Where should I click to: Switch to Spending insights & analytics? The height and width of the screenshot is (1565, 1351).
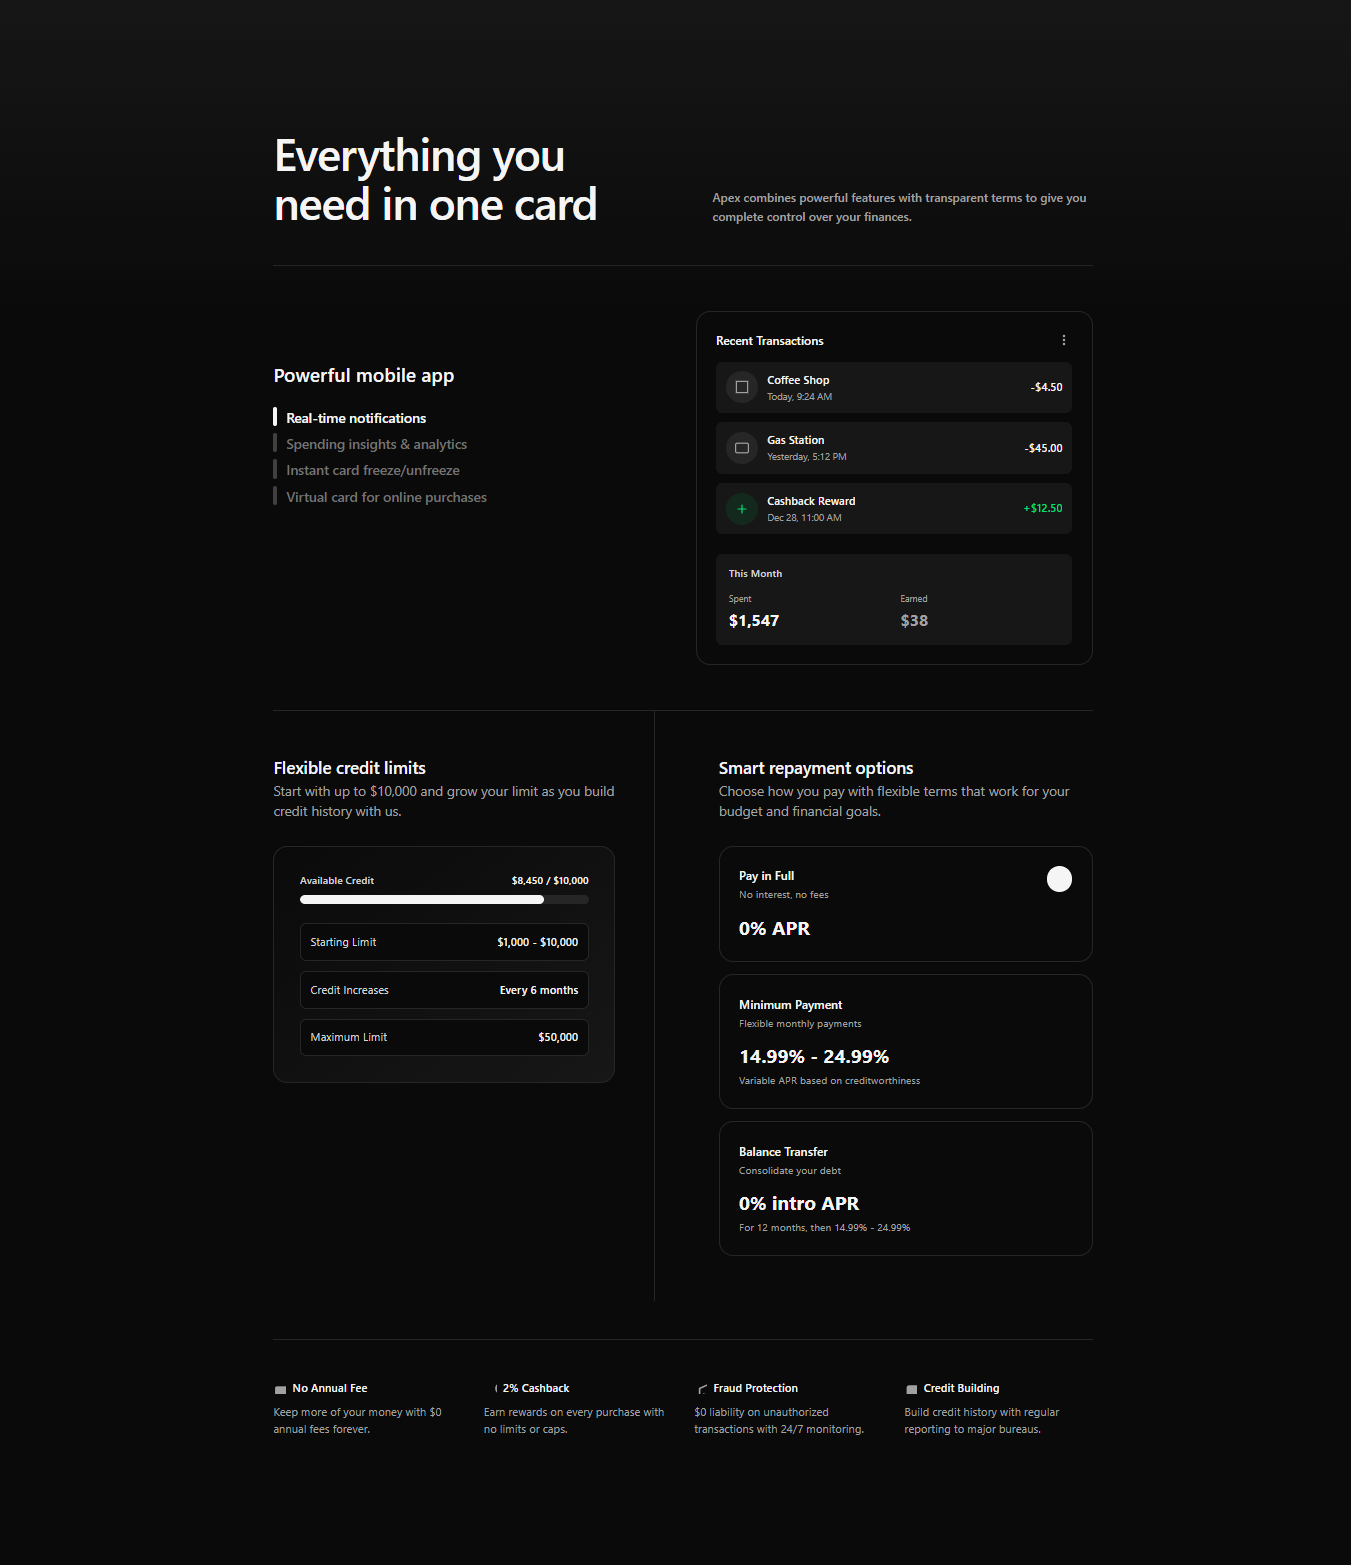coord(376,444)
